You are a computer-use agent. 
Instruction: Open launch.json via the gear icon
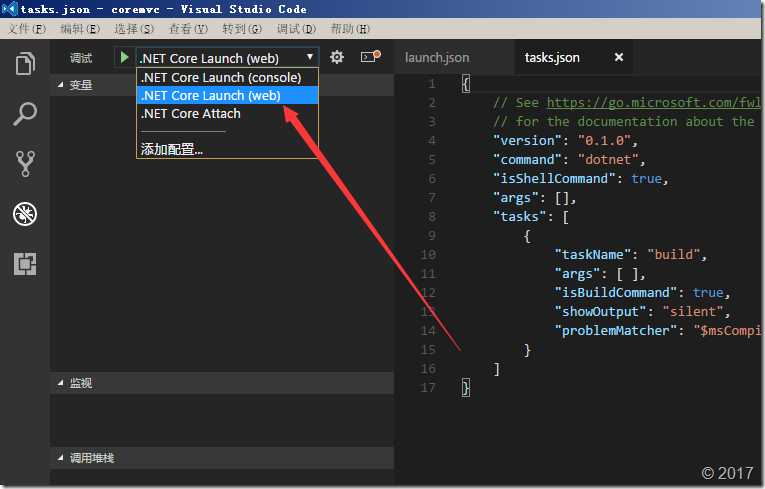[x=337, y=57]
